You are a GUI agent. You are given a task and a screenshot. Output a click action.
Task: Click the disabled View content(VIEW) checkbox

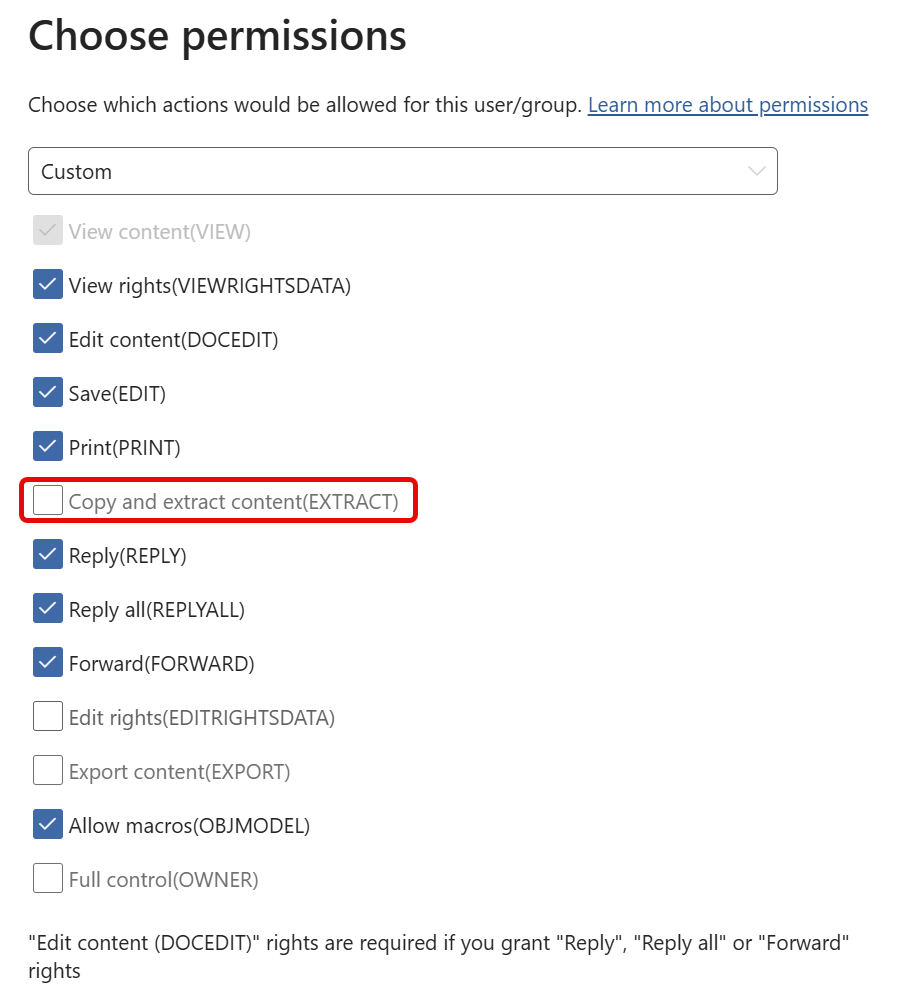[x=47, y=230]
